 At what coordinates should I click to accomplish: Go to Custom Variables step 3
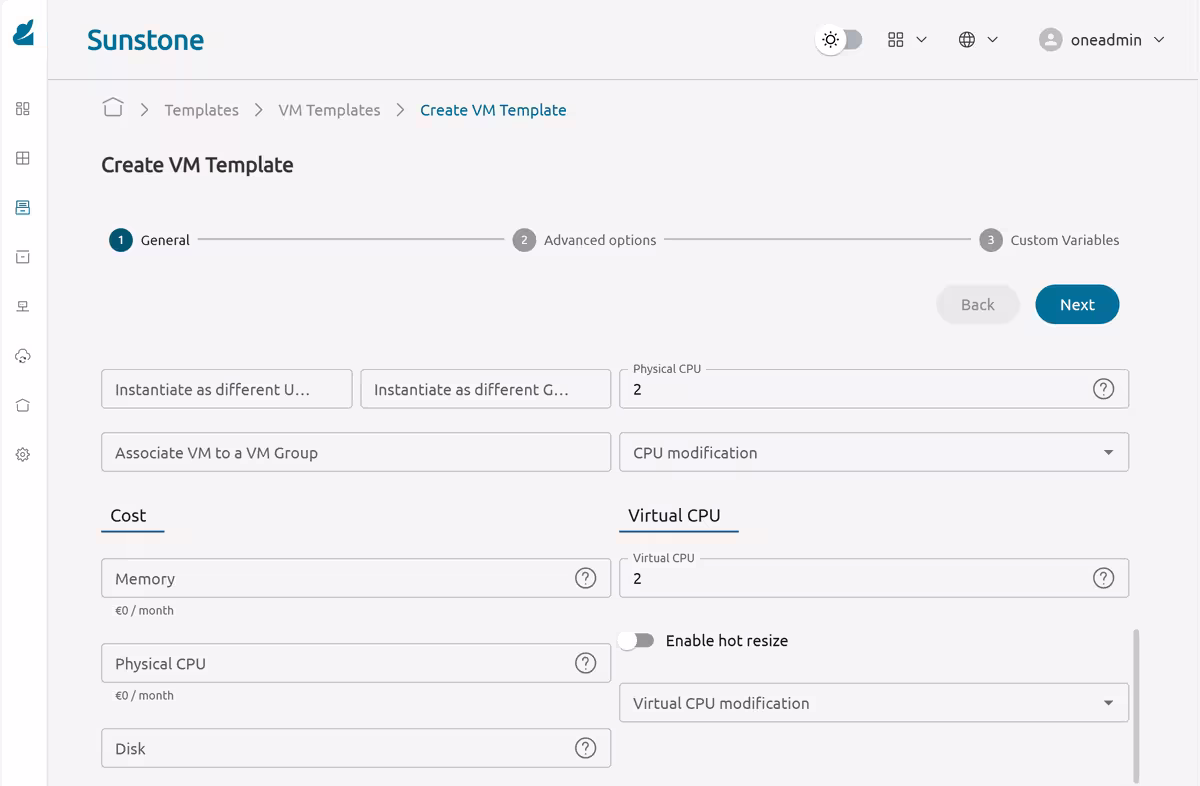[x=1049, y=240]
